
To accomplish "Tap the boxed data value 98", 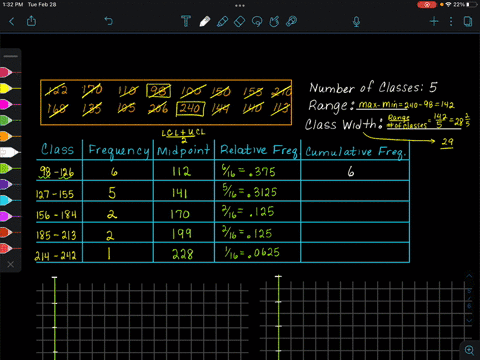I will (159, 90).
